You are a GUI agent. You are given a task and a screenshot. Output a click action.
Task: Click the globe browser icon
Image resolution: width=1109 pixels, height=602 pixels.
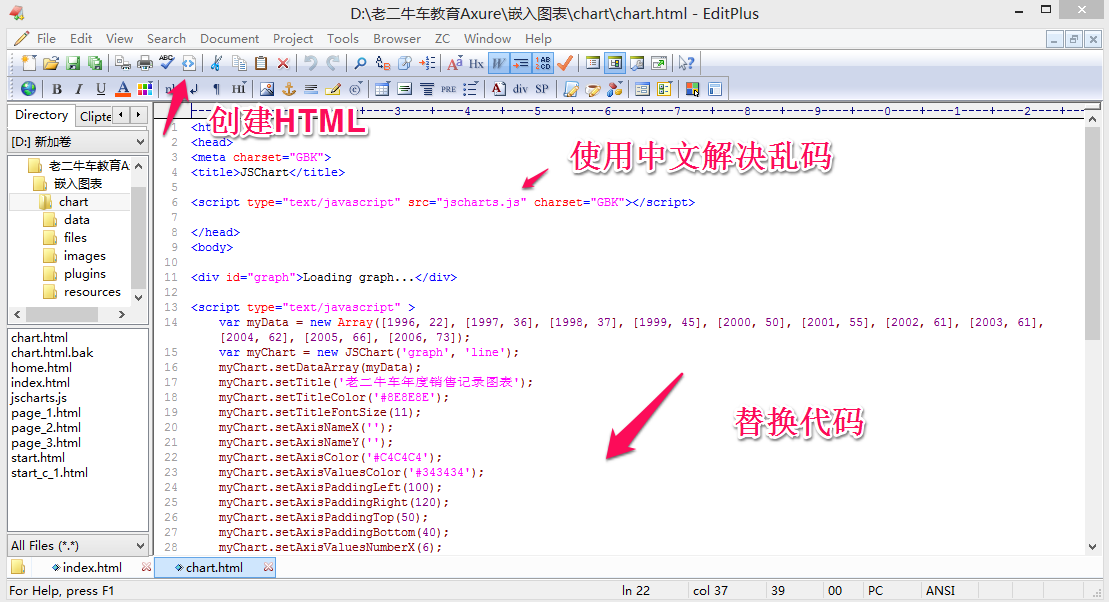28,89
